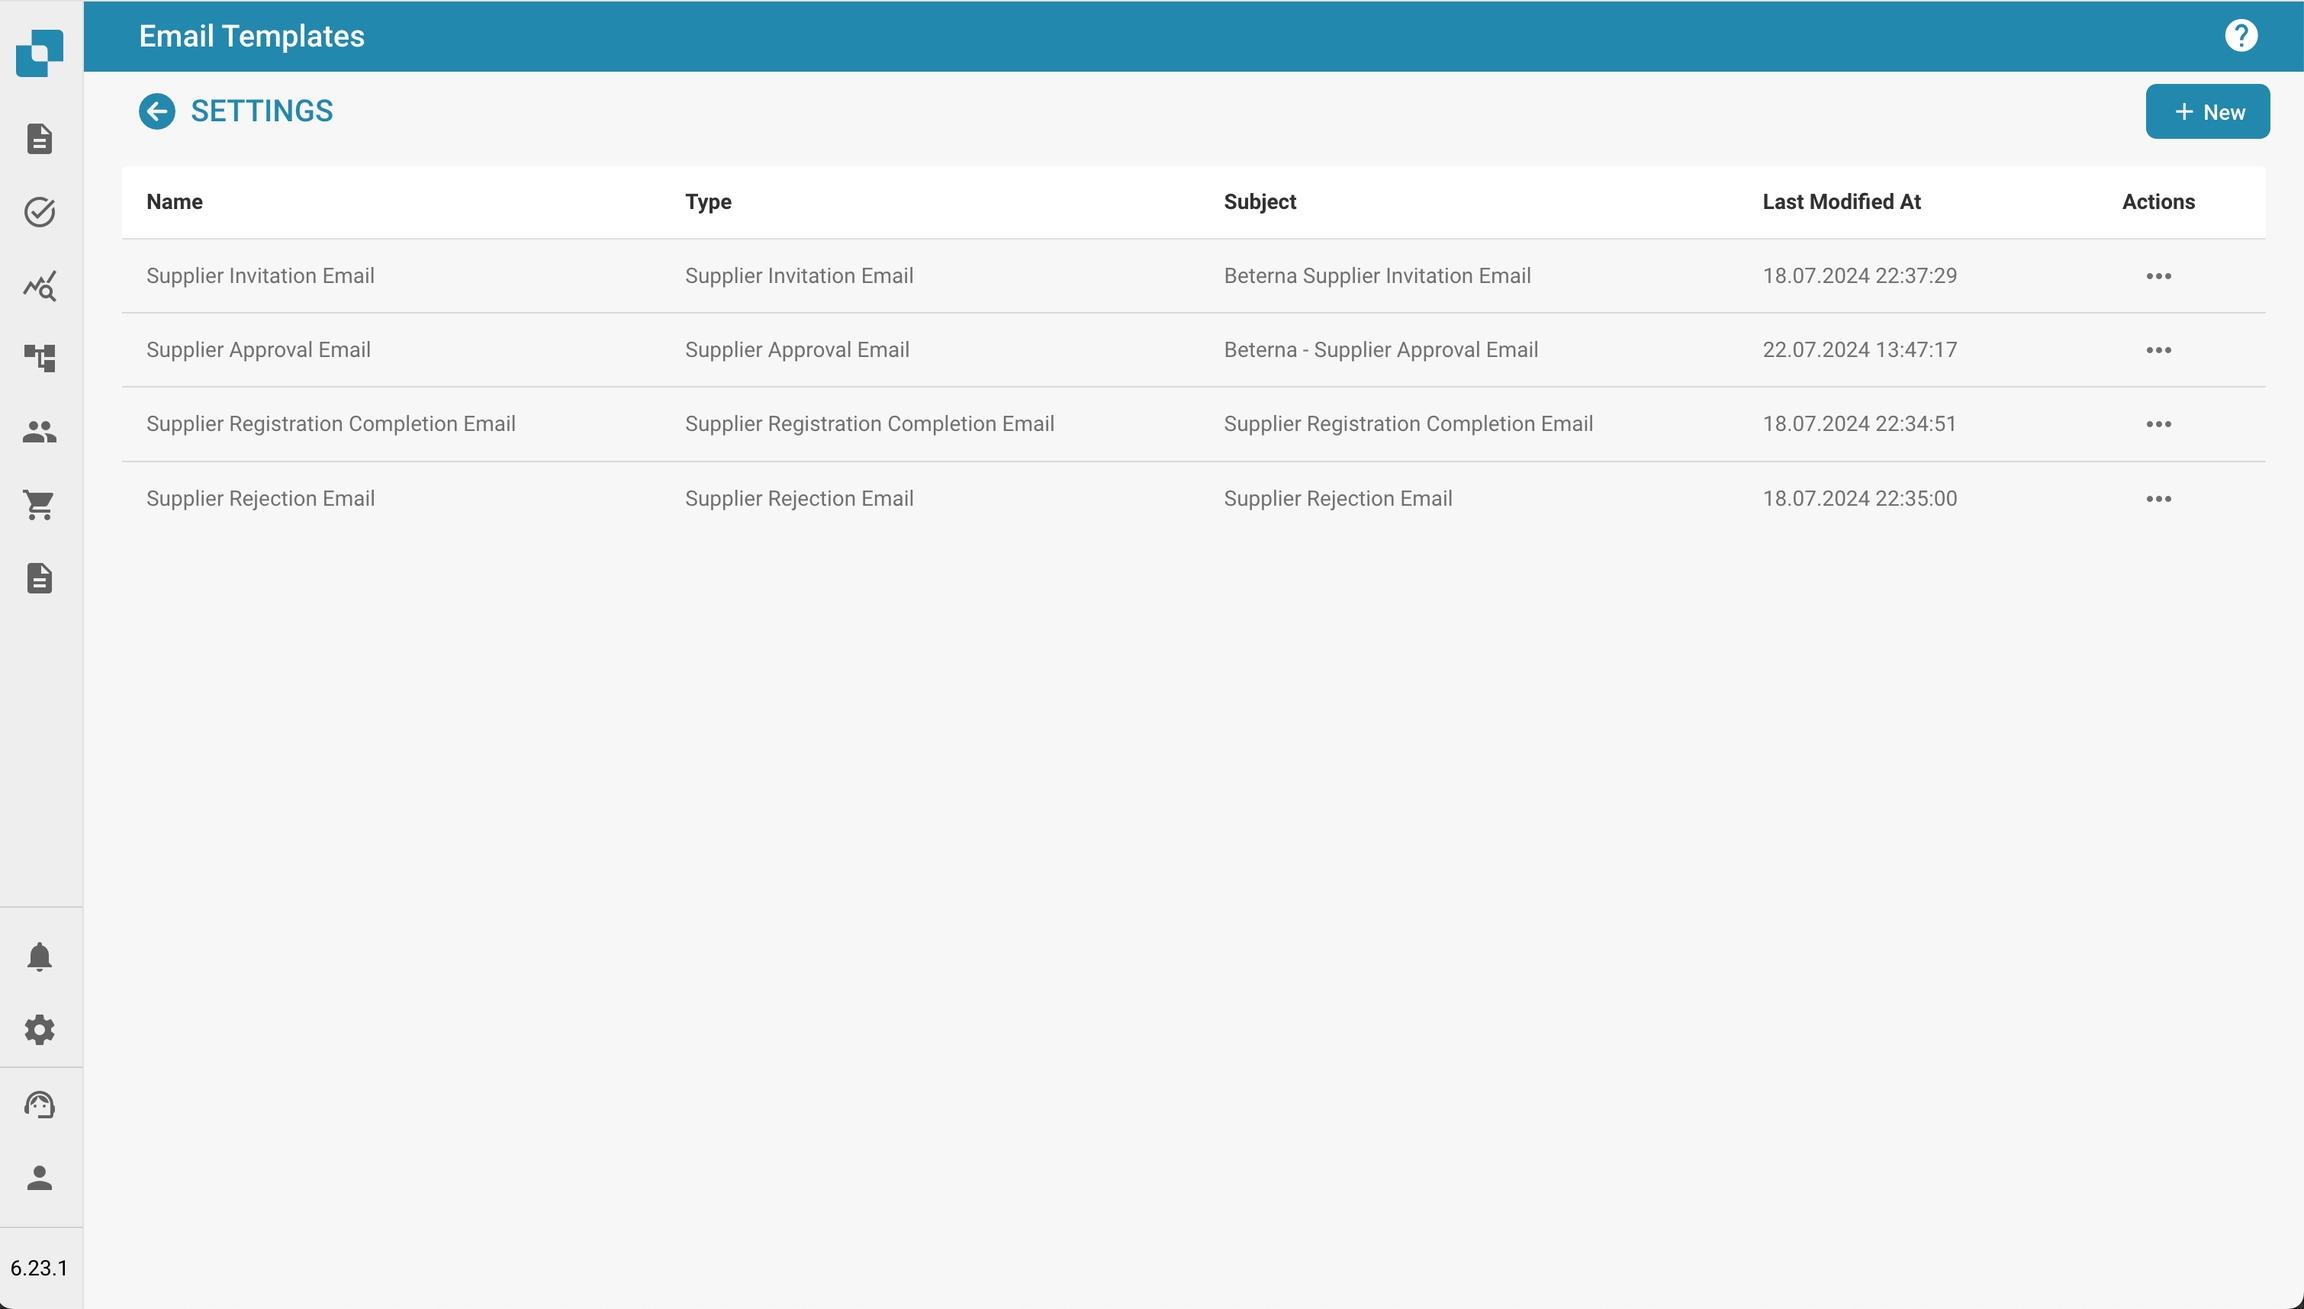2304x1309 pixels.
Task: Open the documents icon in sidebar
Action: (40, 139)
